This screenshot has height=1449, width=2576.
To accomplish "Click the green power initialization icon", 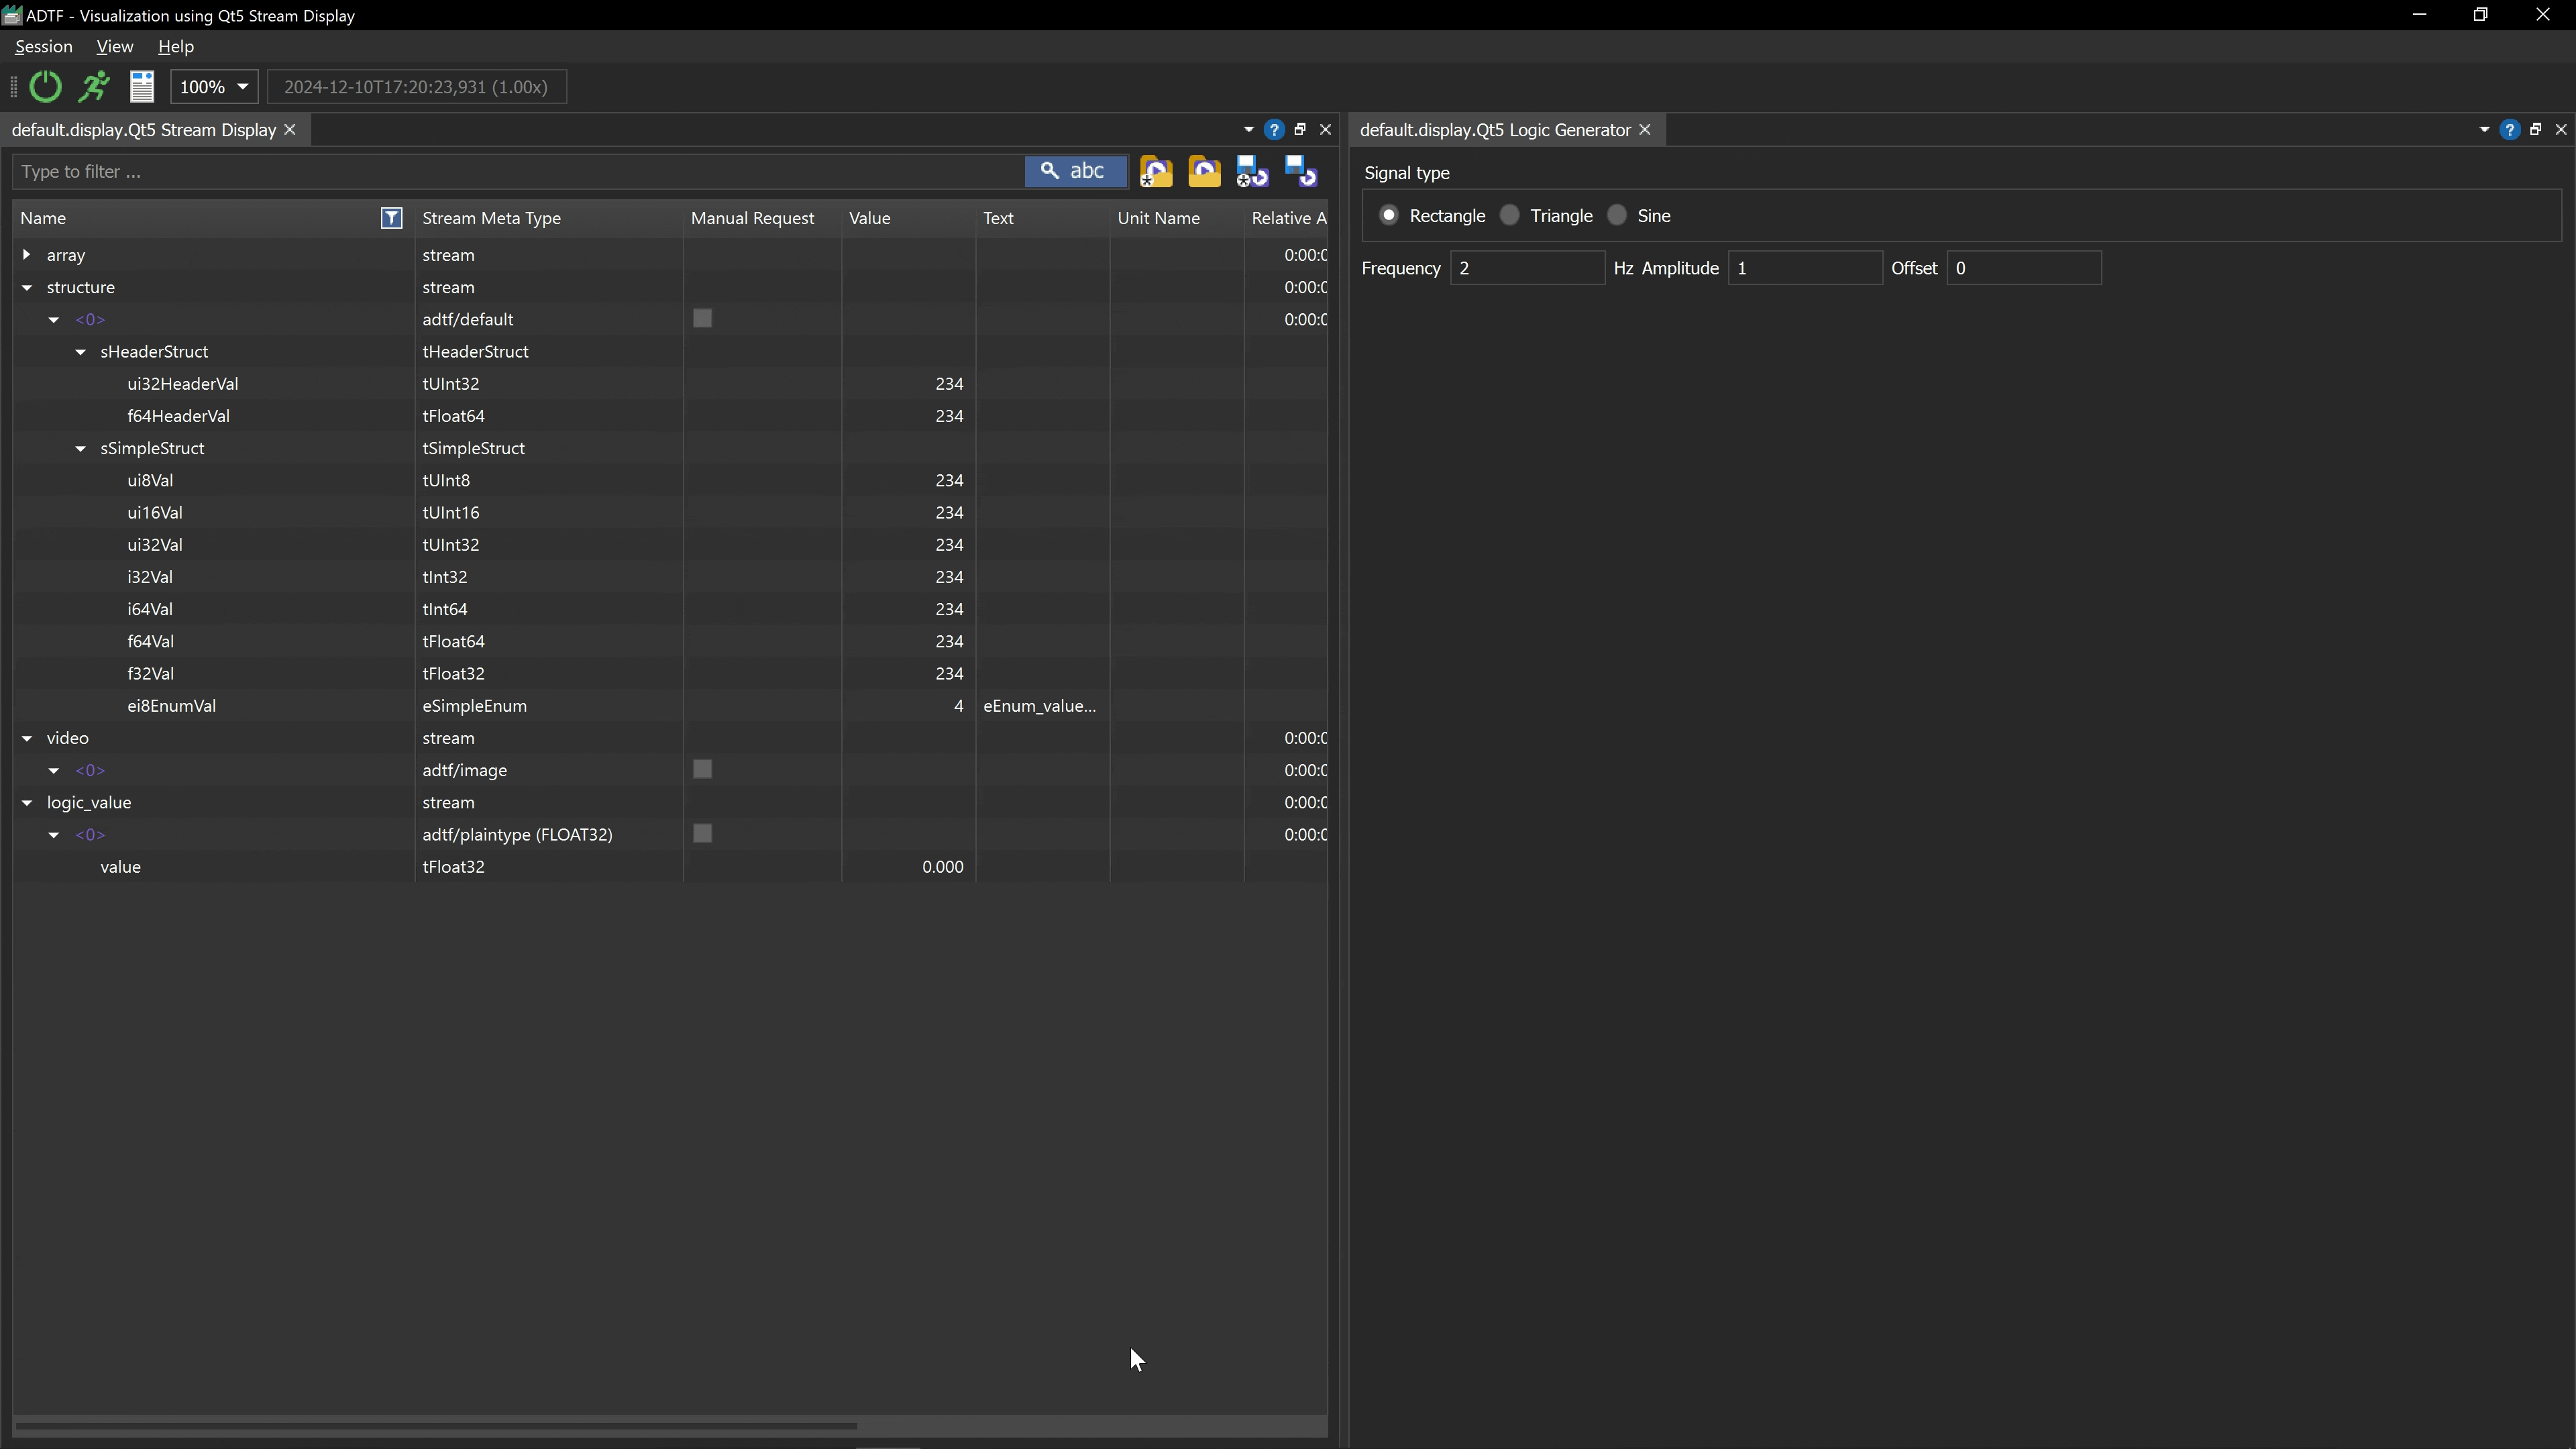I will (x=45, y=87).
